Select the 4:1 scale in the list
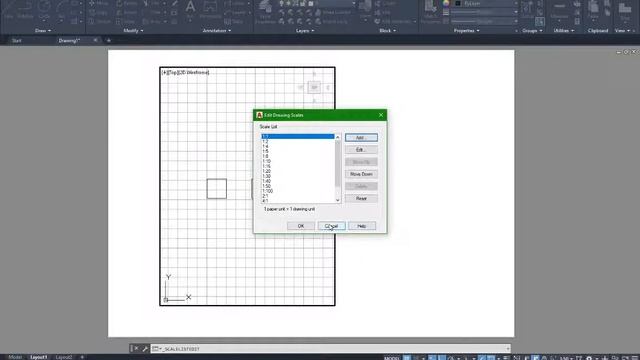This screenshot has height=360, width=640. point(298,201)
